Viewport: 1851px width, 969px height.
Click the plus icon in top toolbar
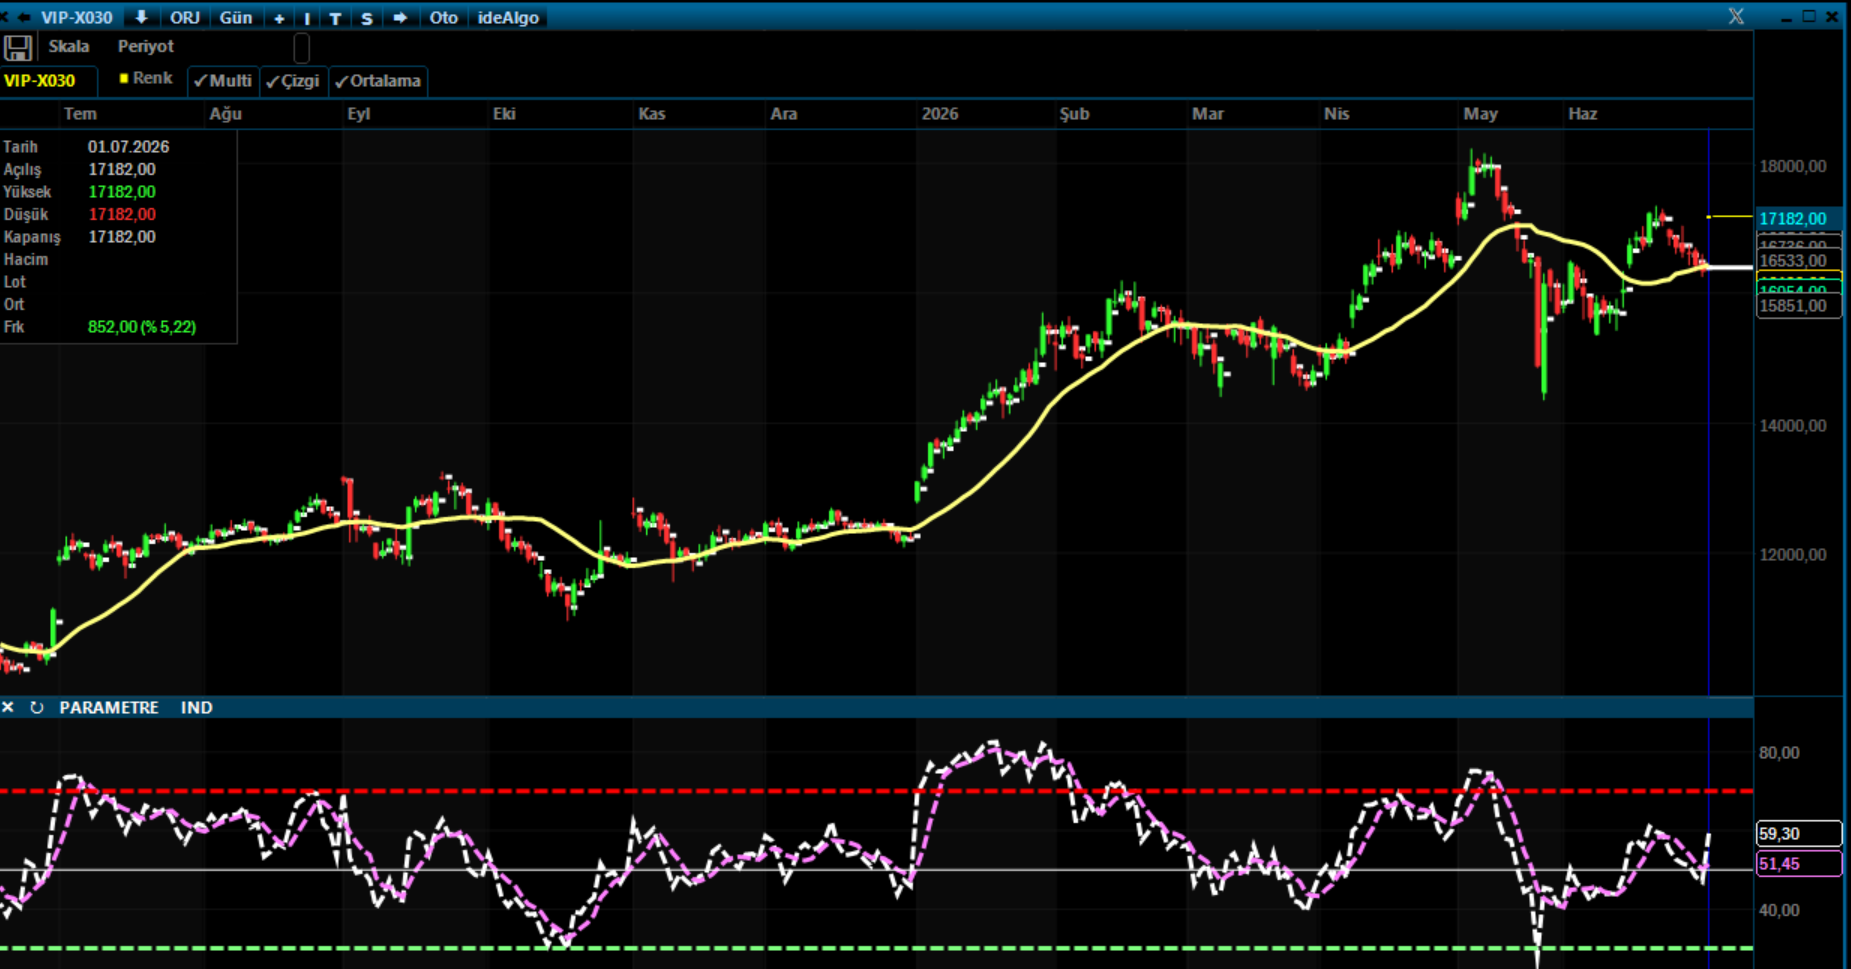pyautogui.click(x=279, y=18)
